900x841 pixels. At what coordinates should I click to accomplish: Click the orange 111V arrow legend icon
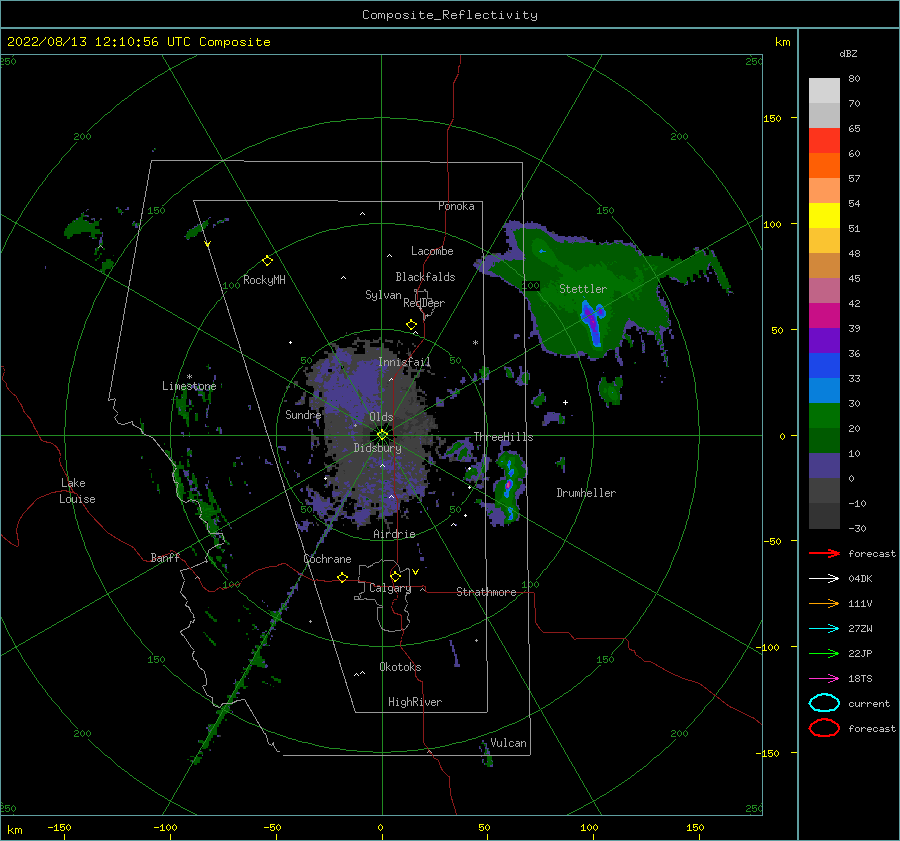click(x=824, y=603)
